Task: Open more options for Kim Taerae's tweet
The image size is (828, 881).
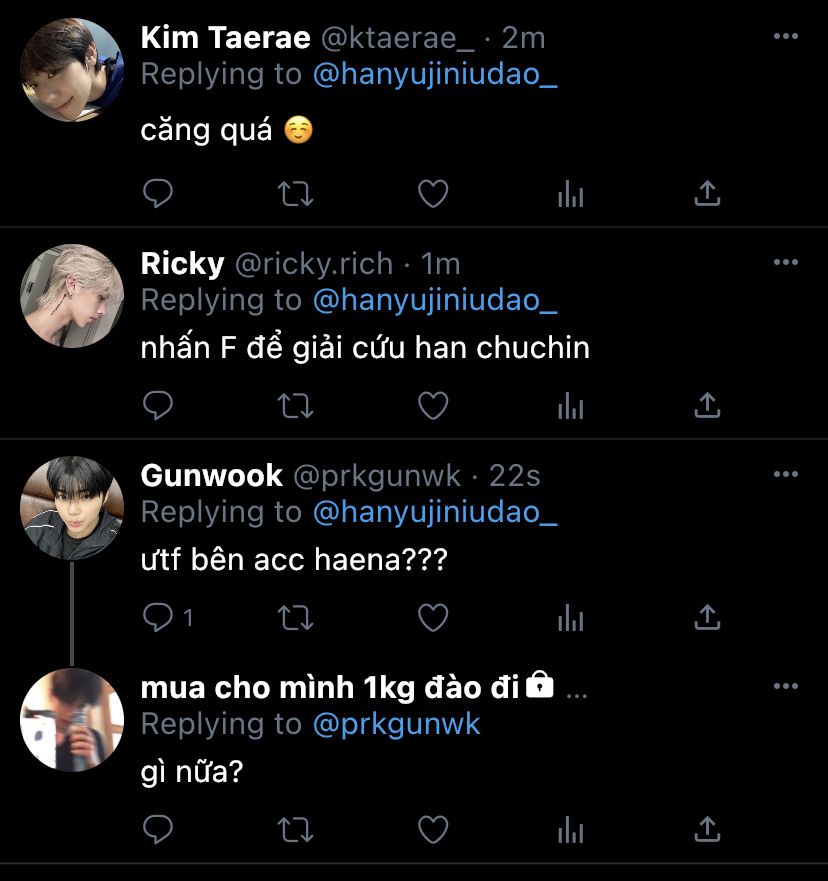Action: pos(786,37)
